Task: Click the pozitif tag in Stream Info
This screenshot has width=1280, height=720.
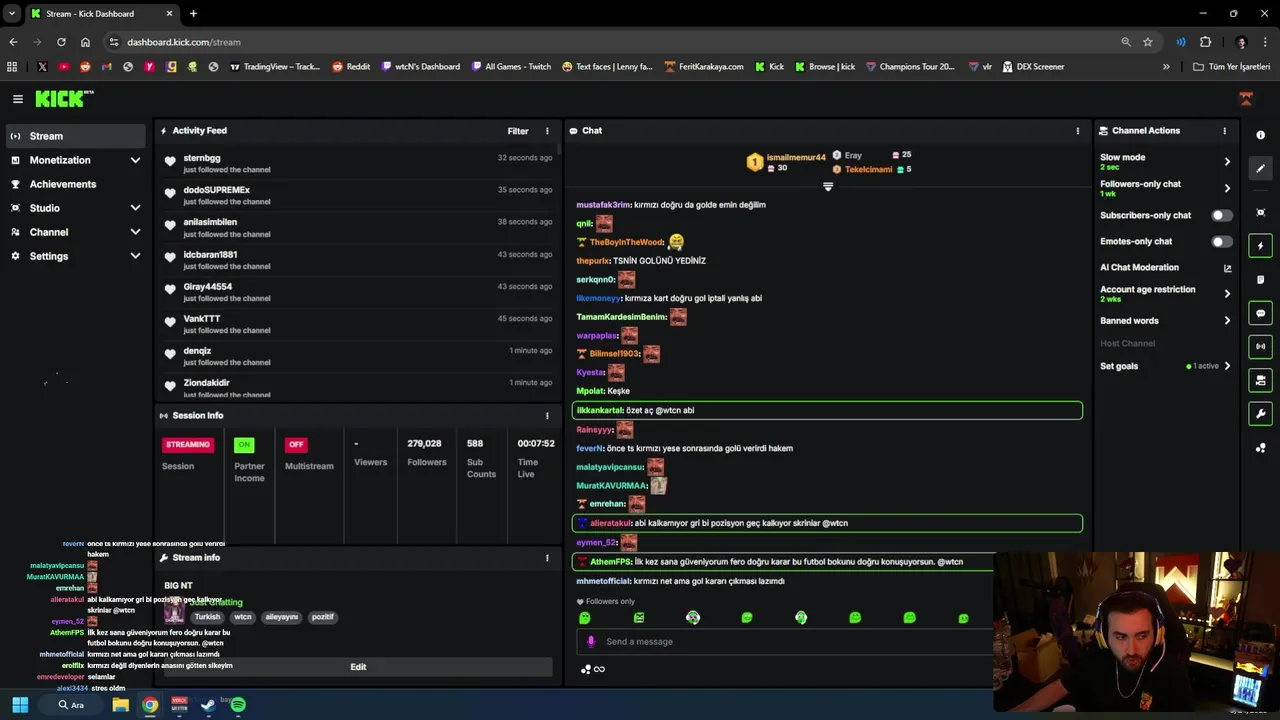Action: [322, 617]
